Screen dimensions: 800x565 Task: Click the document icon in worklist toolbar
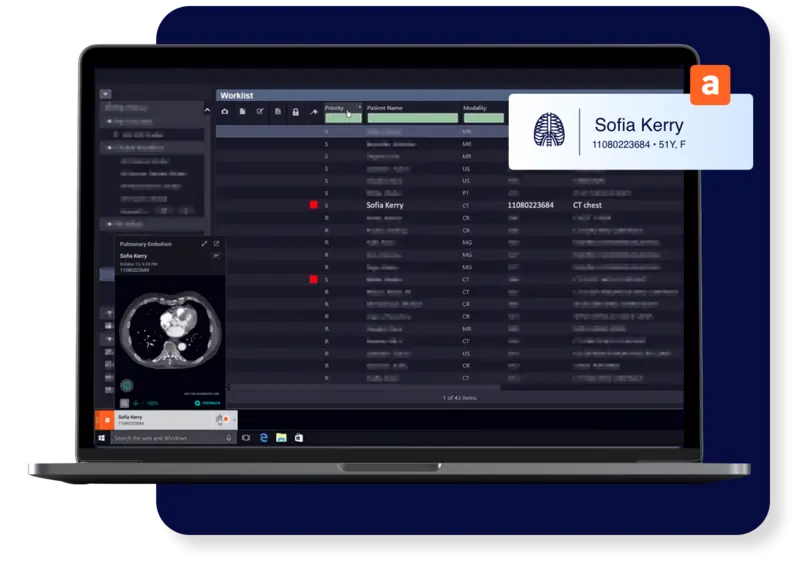[x=243, y=111]
